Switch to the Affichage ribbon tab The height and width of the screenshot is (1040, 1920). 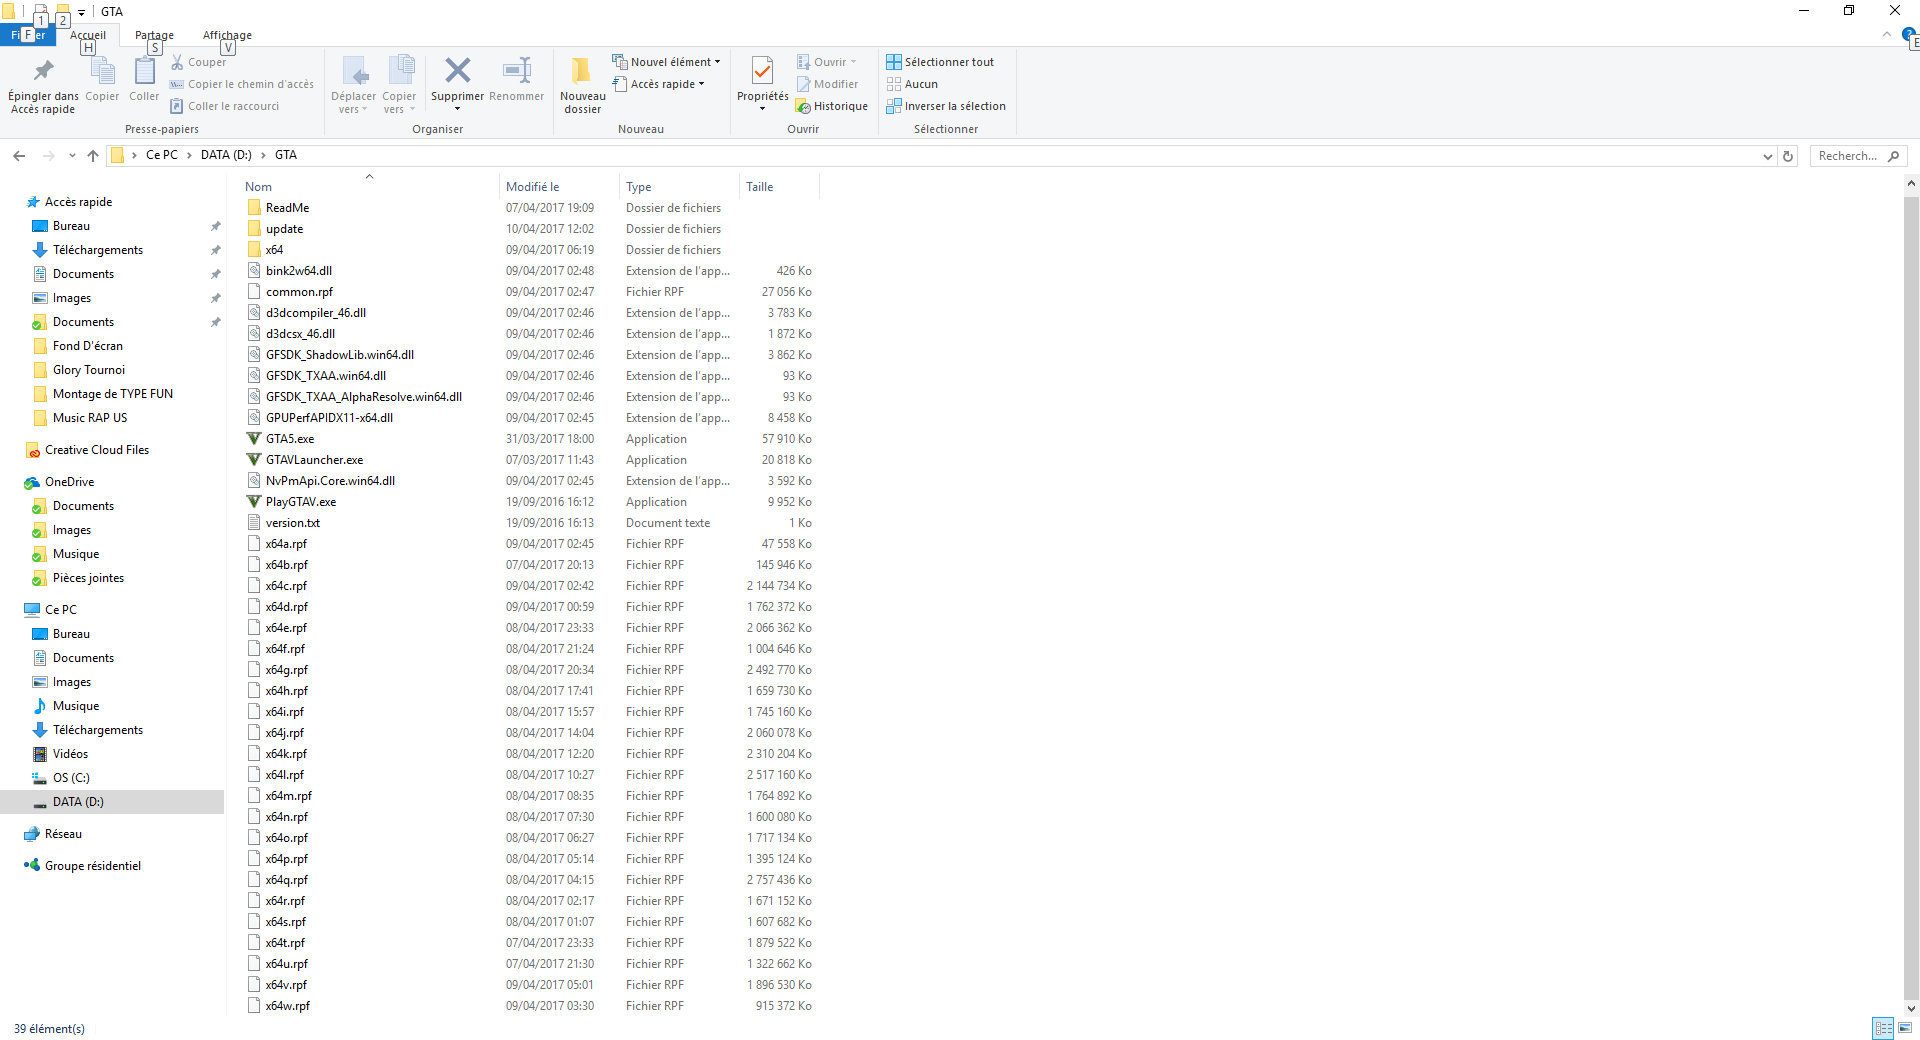pyautogui.click(x=227, y=35)
